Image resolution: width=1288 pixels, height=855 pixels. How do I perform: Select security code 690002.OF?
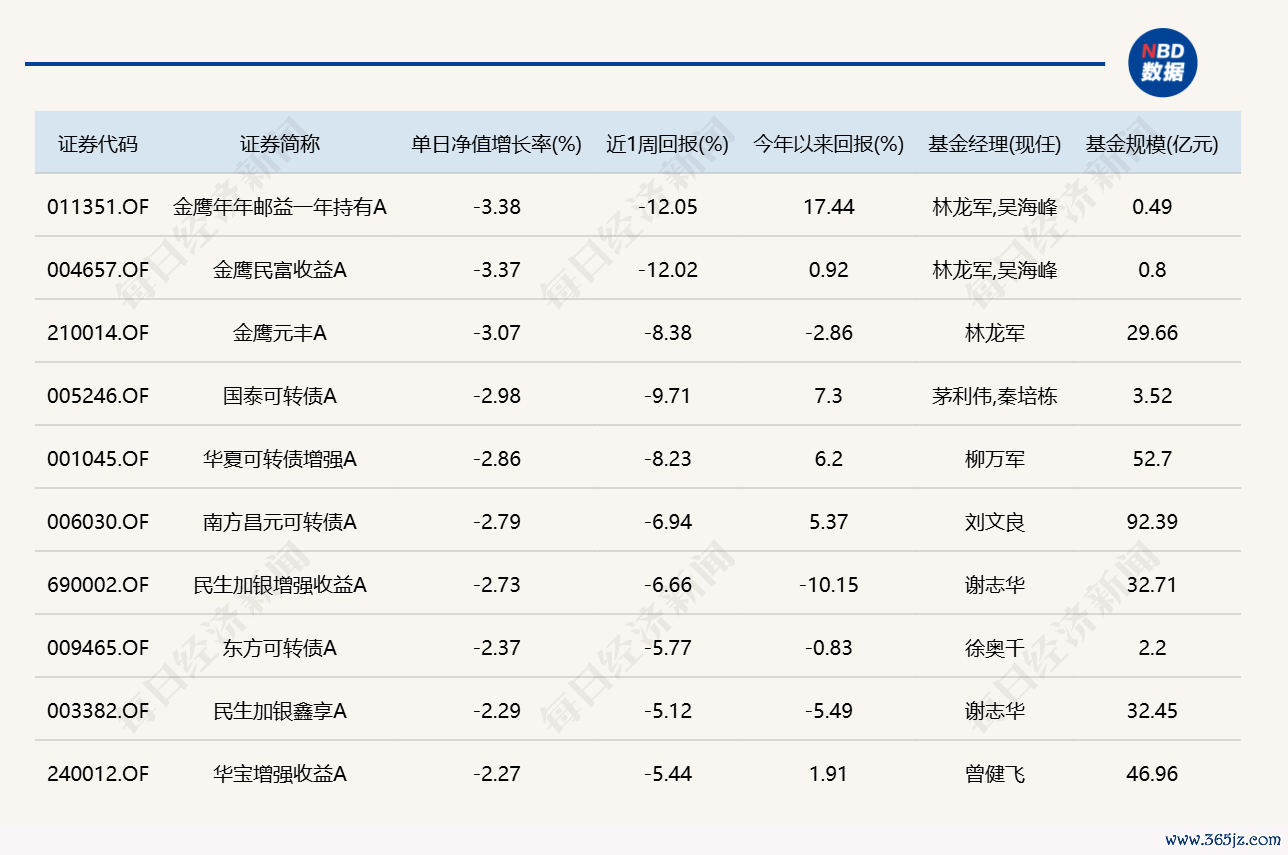(98, 585)
